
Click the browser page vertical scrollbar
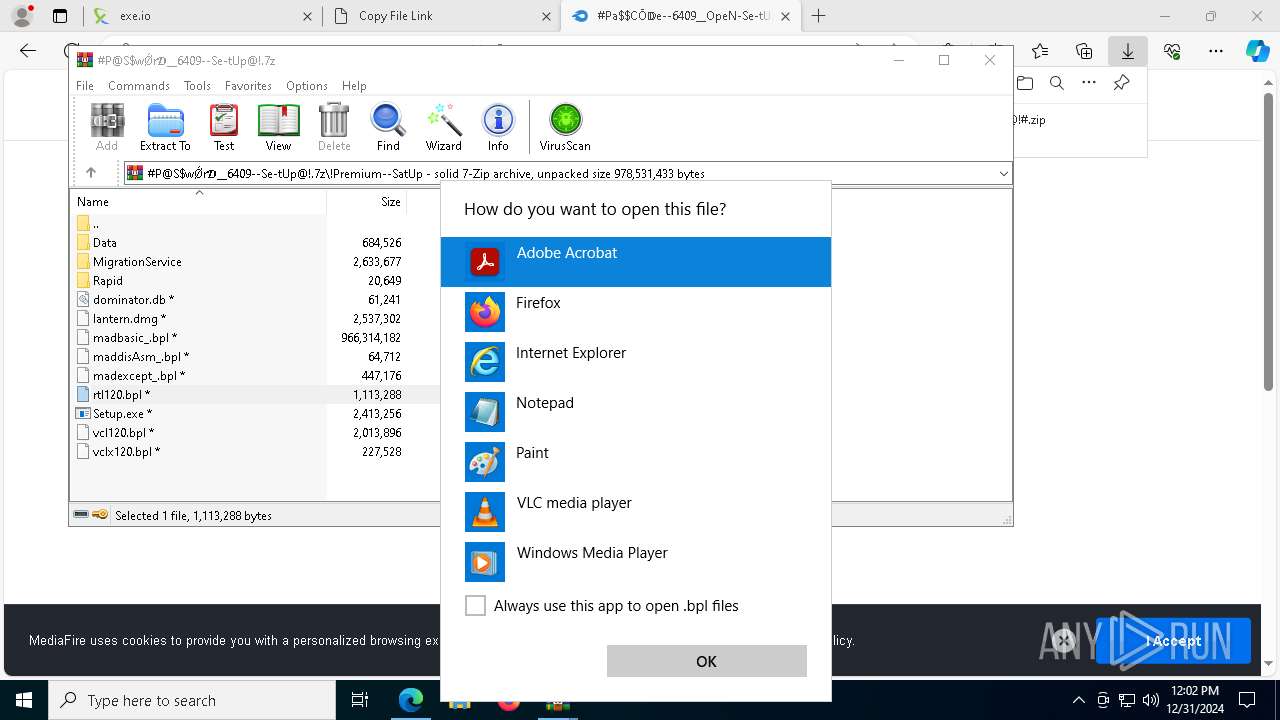(x=1269, y=240)
